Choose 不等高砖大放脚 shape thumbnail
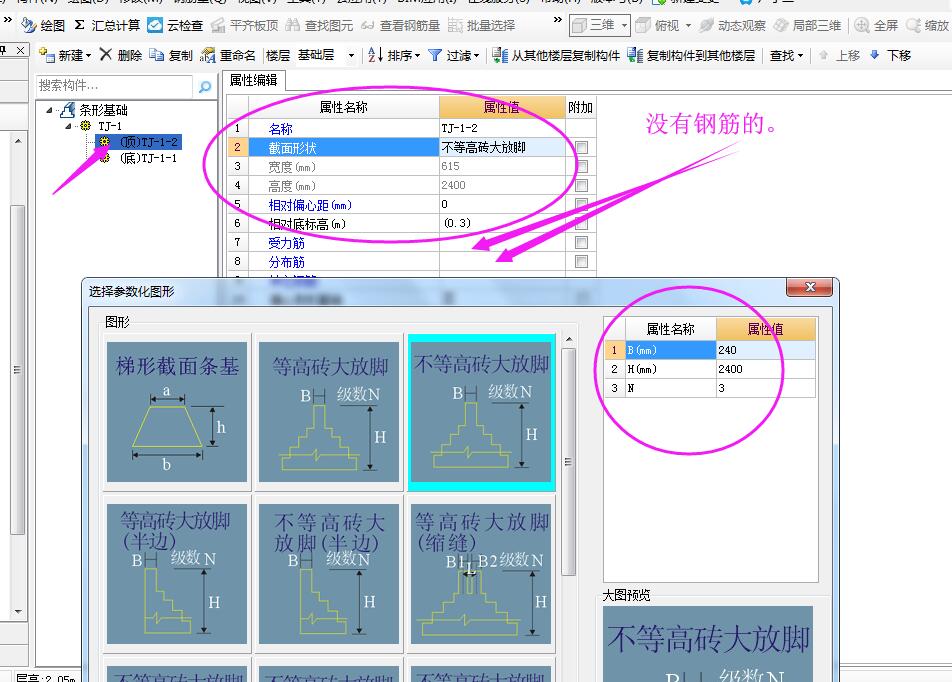Image resolution: width=952 pixels, height=682 pixels. click(481, 412)
